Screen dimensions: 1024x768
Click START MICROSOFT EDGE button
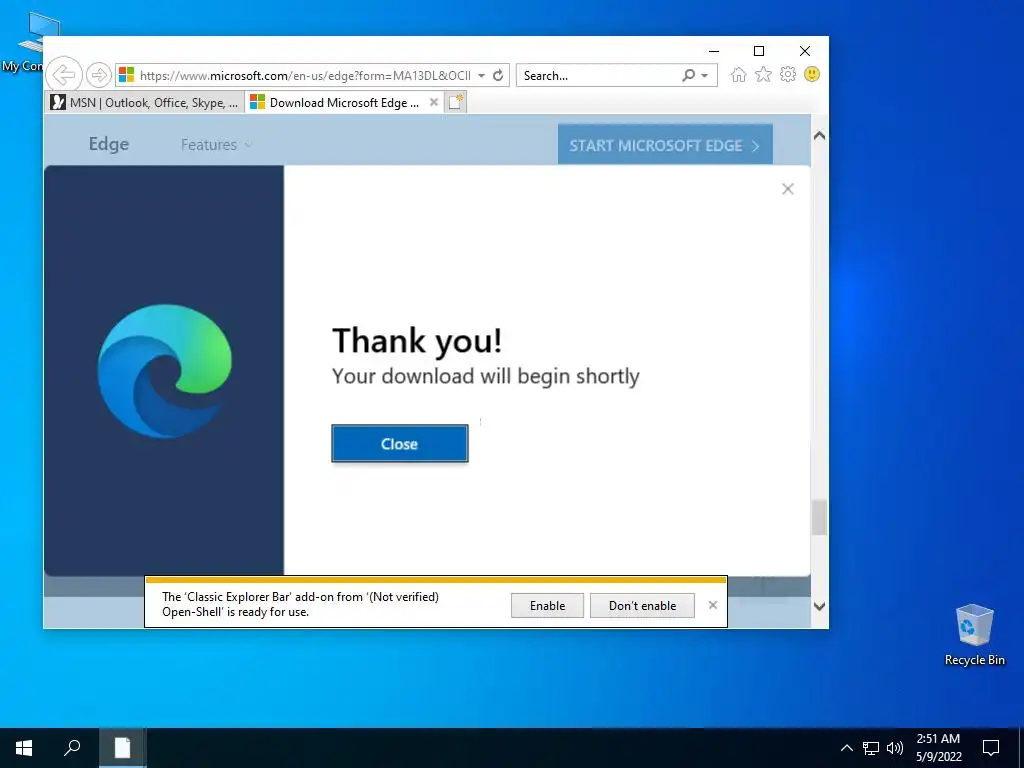click(x=665, y=145)
